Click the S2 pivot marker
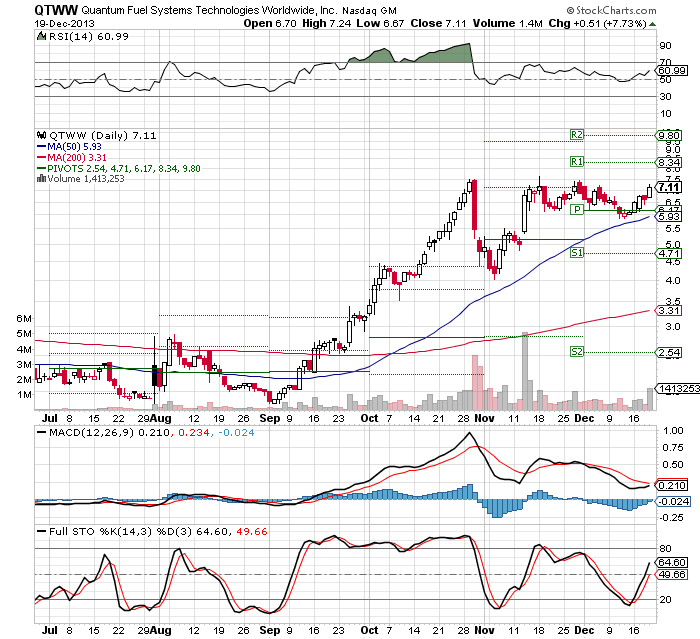Screen dimensions: 700x639 click(577, 352)
